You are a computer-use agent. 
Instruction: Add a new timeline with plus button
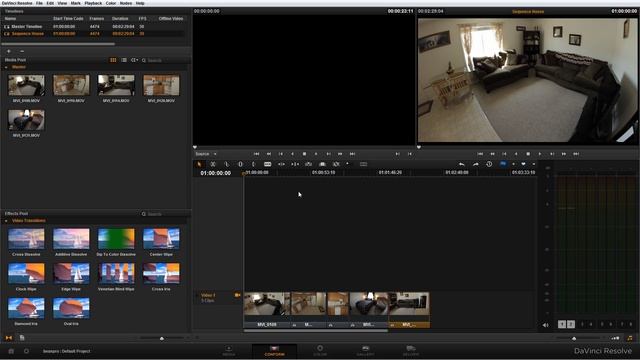coord(9,51)
